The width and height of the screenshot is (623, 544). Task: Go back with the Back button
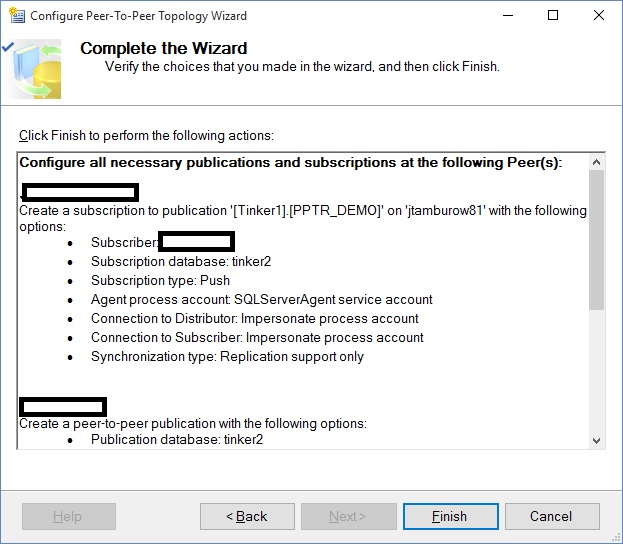246,516
